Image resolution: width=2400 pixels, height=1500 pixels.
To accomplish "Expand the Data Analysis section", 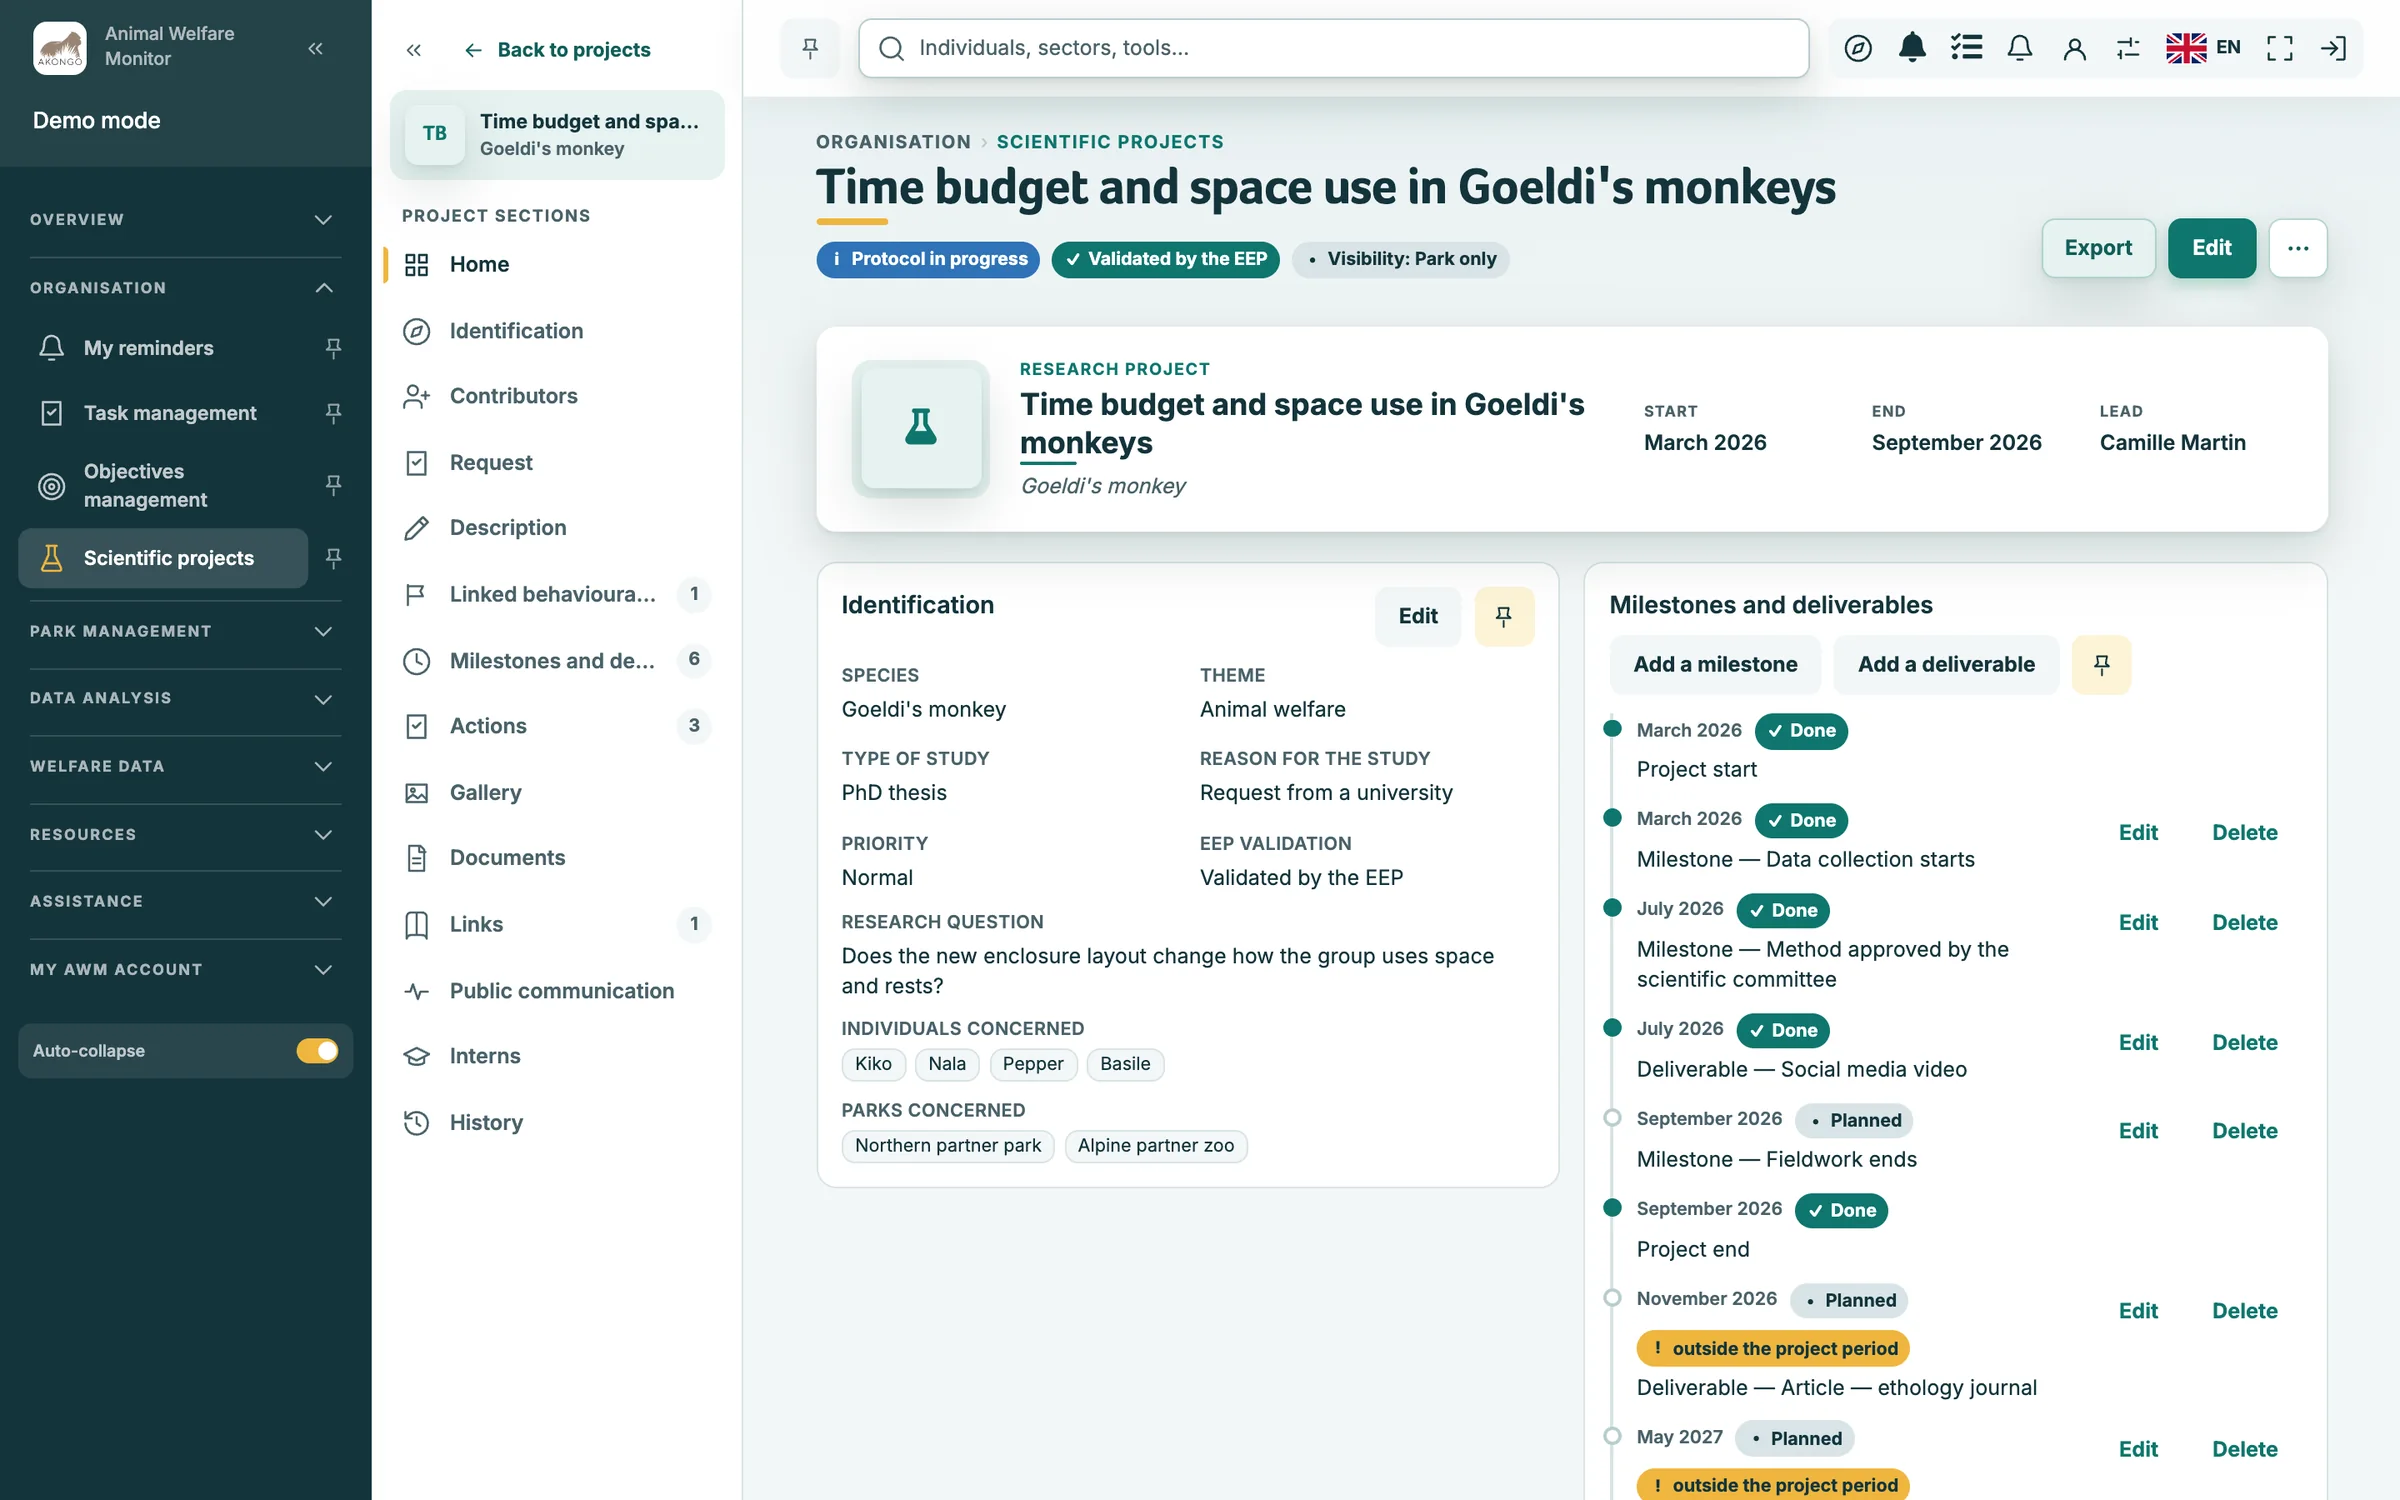I will [x=185, y=699].
